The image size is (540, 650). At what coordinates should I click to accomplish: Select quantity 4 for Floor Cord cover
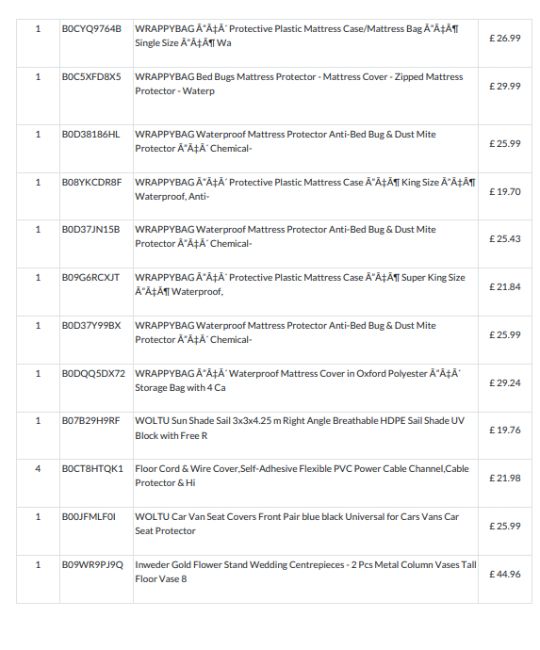[38, 469]
